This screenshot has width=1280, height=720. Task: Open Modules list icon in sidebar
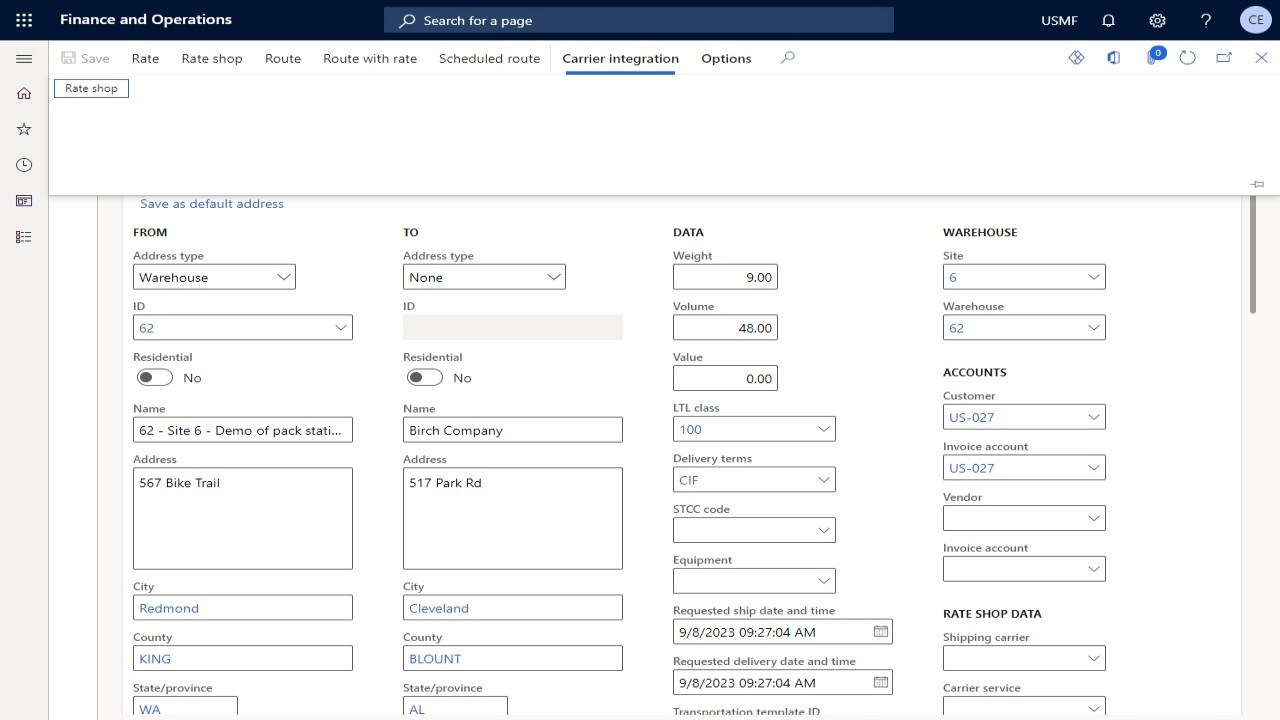pyautogui.click(x=24, y=237)
